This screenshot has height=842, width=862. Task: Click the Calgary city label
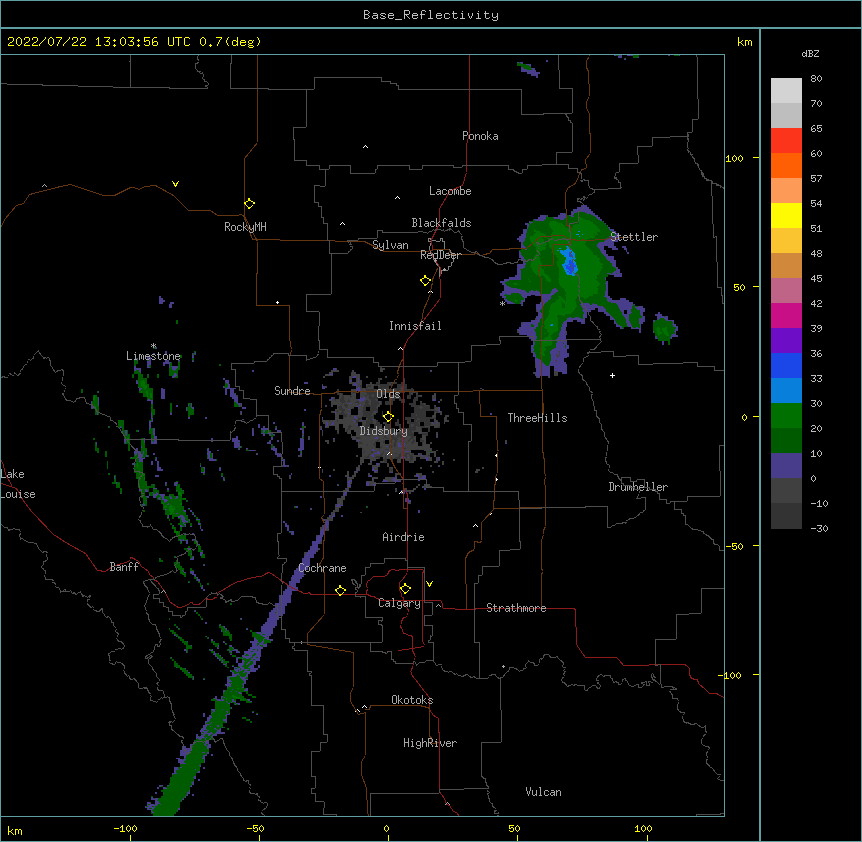pyautogui.click(x=399, y=603)
